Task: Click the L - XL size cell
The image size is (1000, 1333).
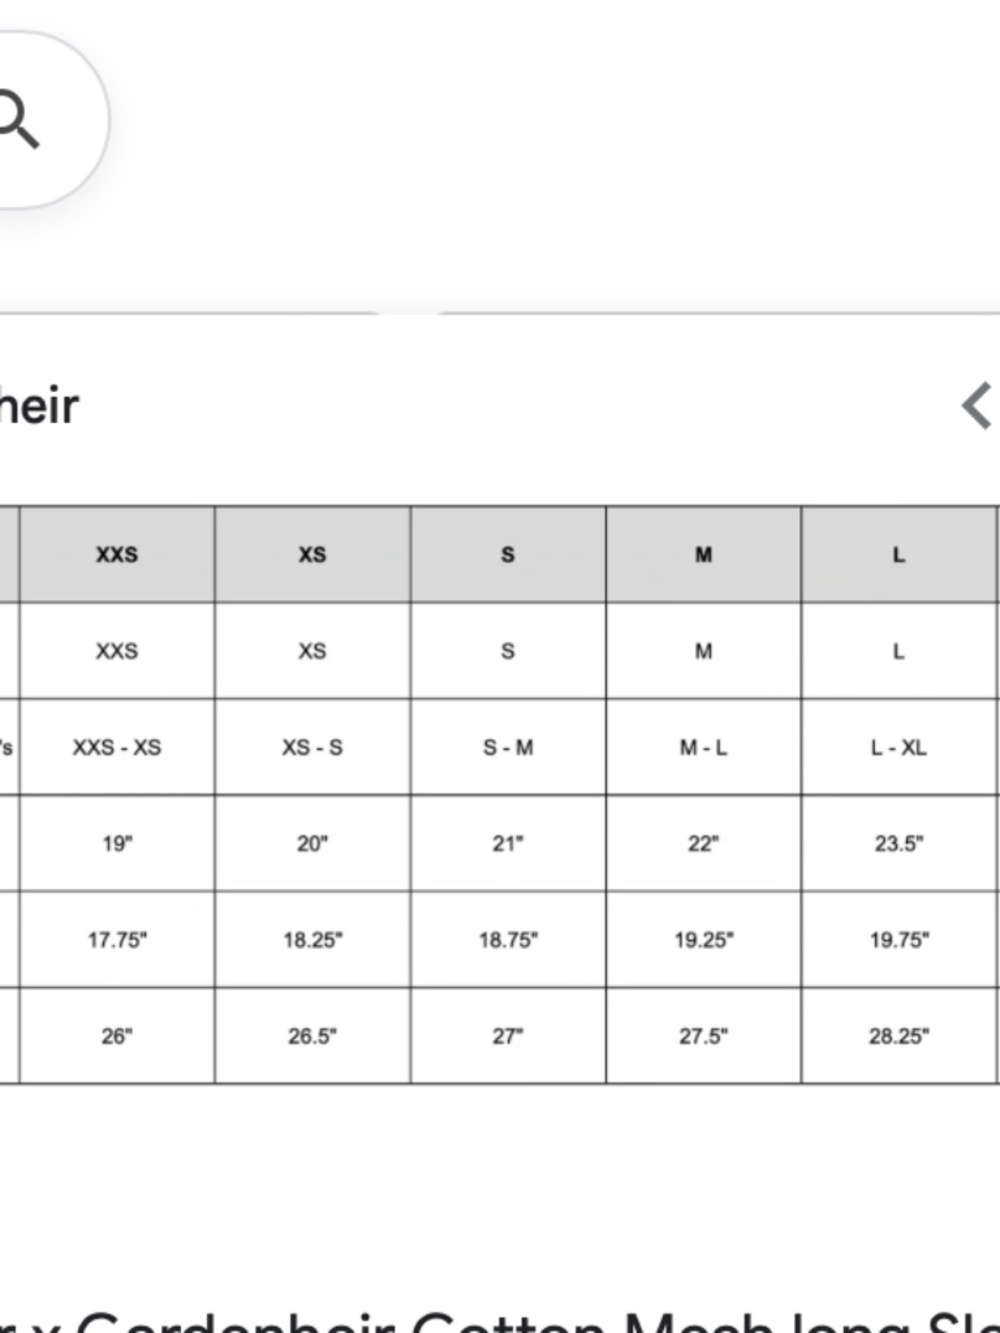Action: coord(899,747)
